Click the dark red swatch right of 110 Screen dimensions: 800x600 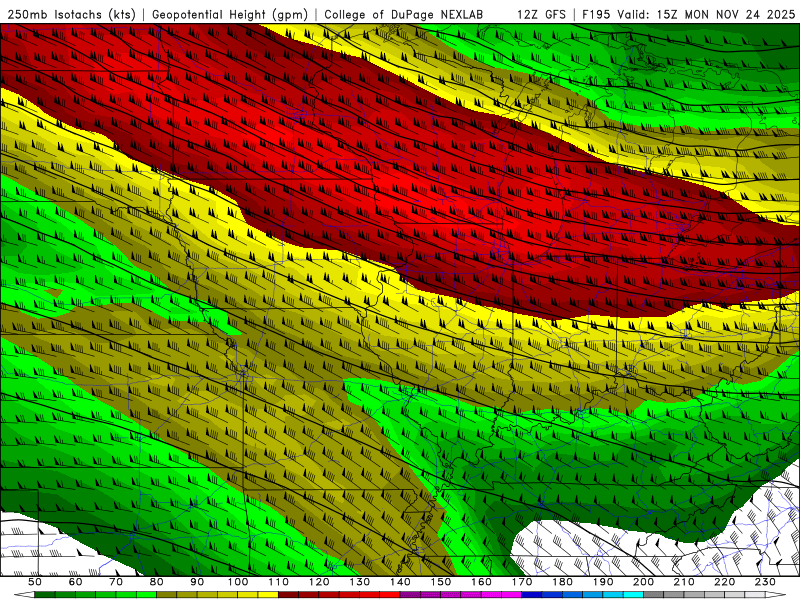[x=288, y=595]
